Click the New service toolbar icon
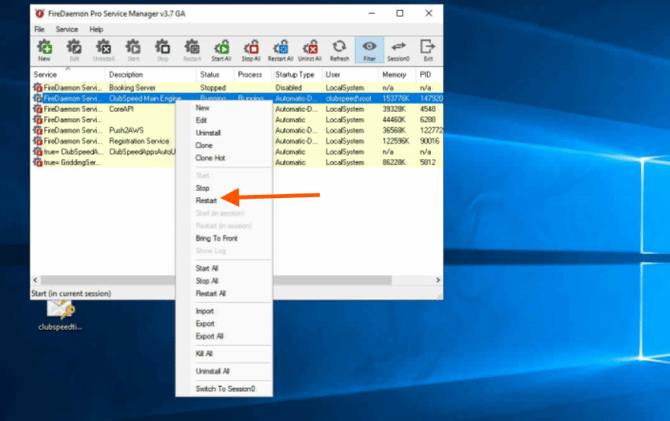This screenshot has height=421, width=670. click(x=44, y=50)
